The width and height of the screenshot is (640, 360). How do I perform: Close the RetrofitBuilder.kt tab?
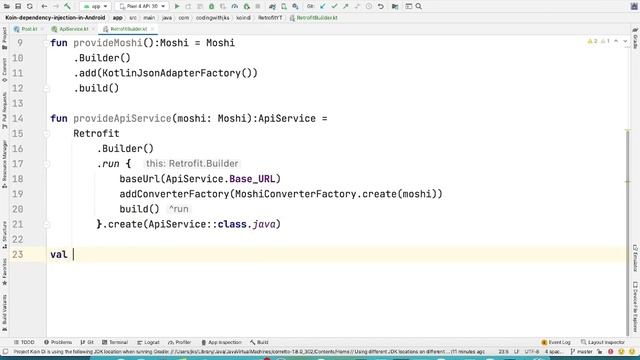(x=152, y=29)
